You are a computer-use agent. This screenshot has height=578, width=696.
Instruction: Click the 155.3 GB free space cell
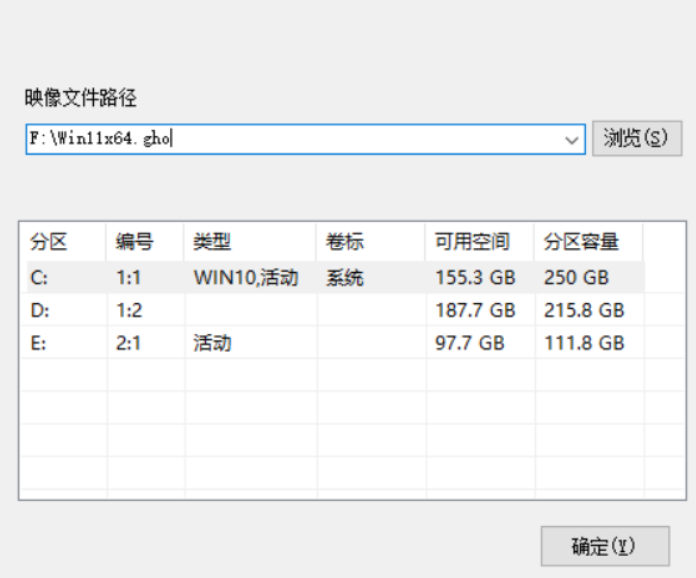[x=475, y=278]
